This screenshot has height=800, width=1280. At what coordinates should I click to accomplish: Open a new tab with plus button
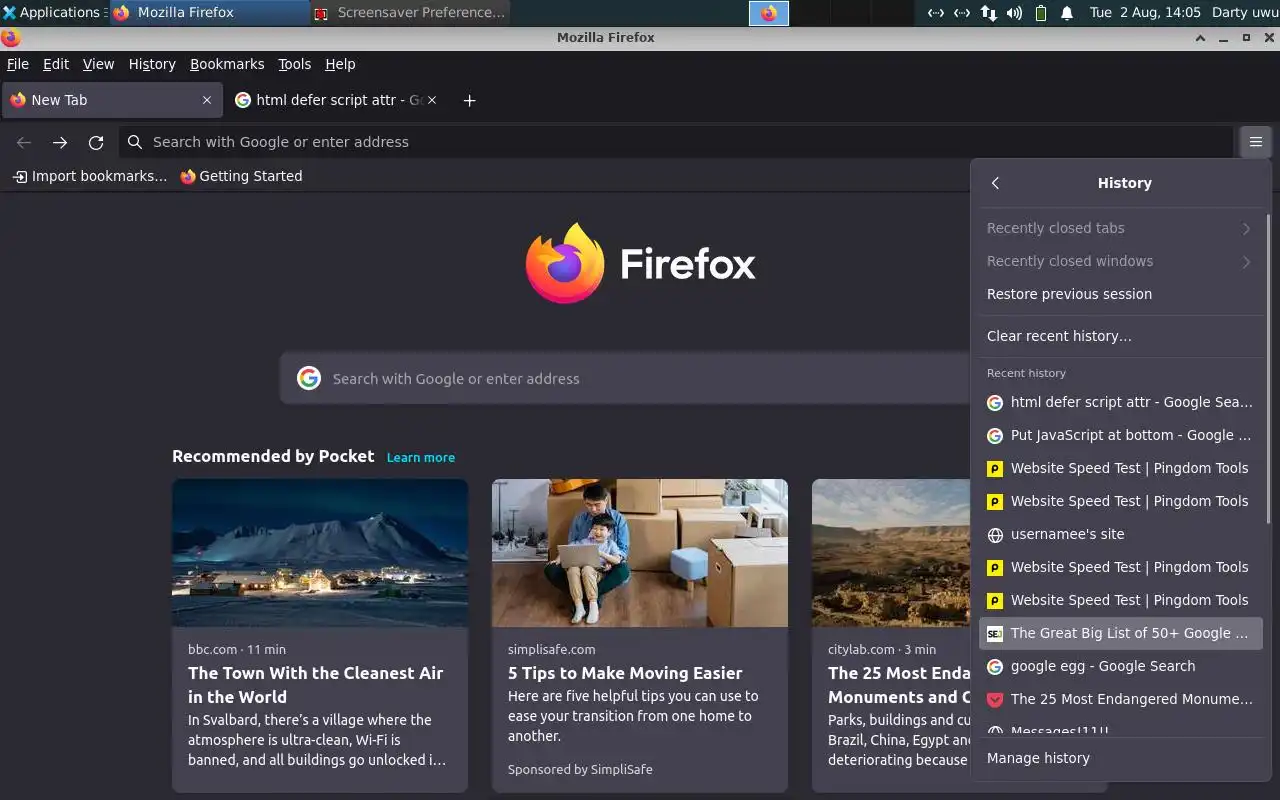coord(469,100)
